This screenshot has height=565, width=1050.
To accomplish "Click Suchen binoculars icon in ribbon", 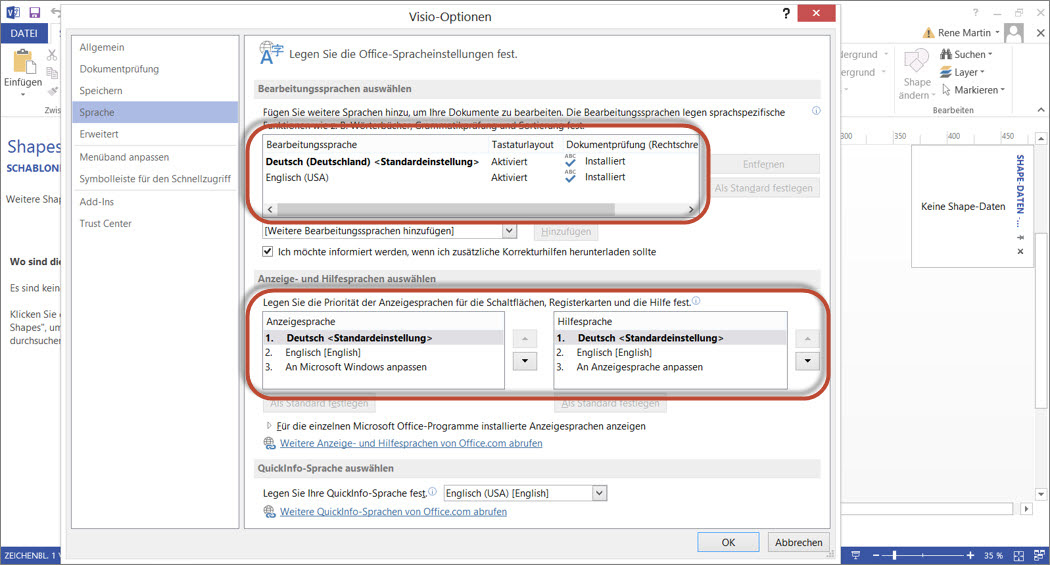I will [x=946, y=54].
